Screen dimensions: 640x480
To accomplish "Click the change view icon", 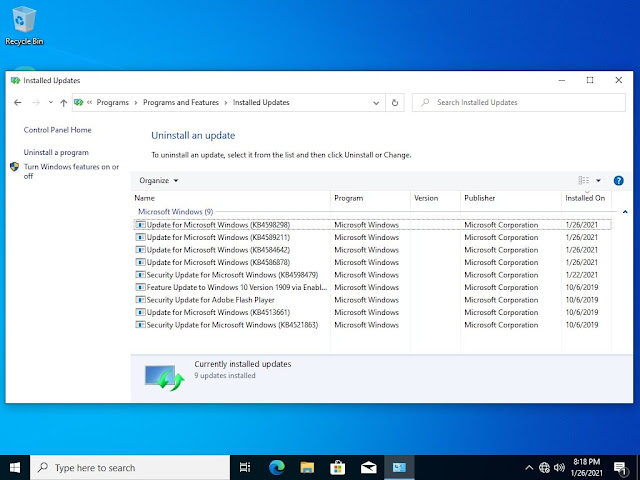I will tap(584, 180).
